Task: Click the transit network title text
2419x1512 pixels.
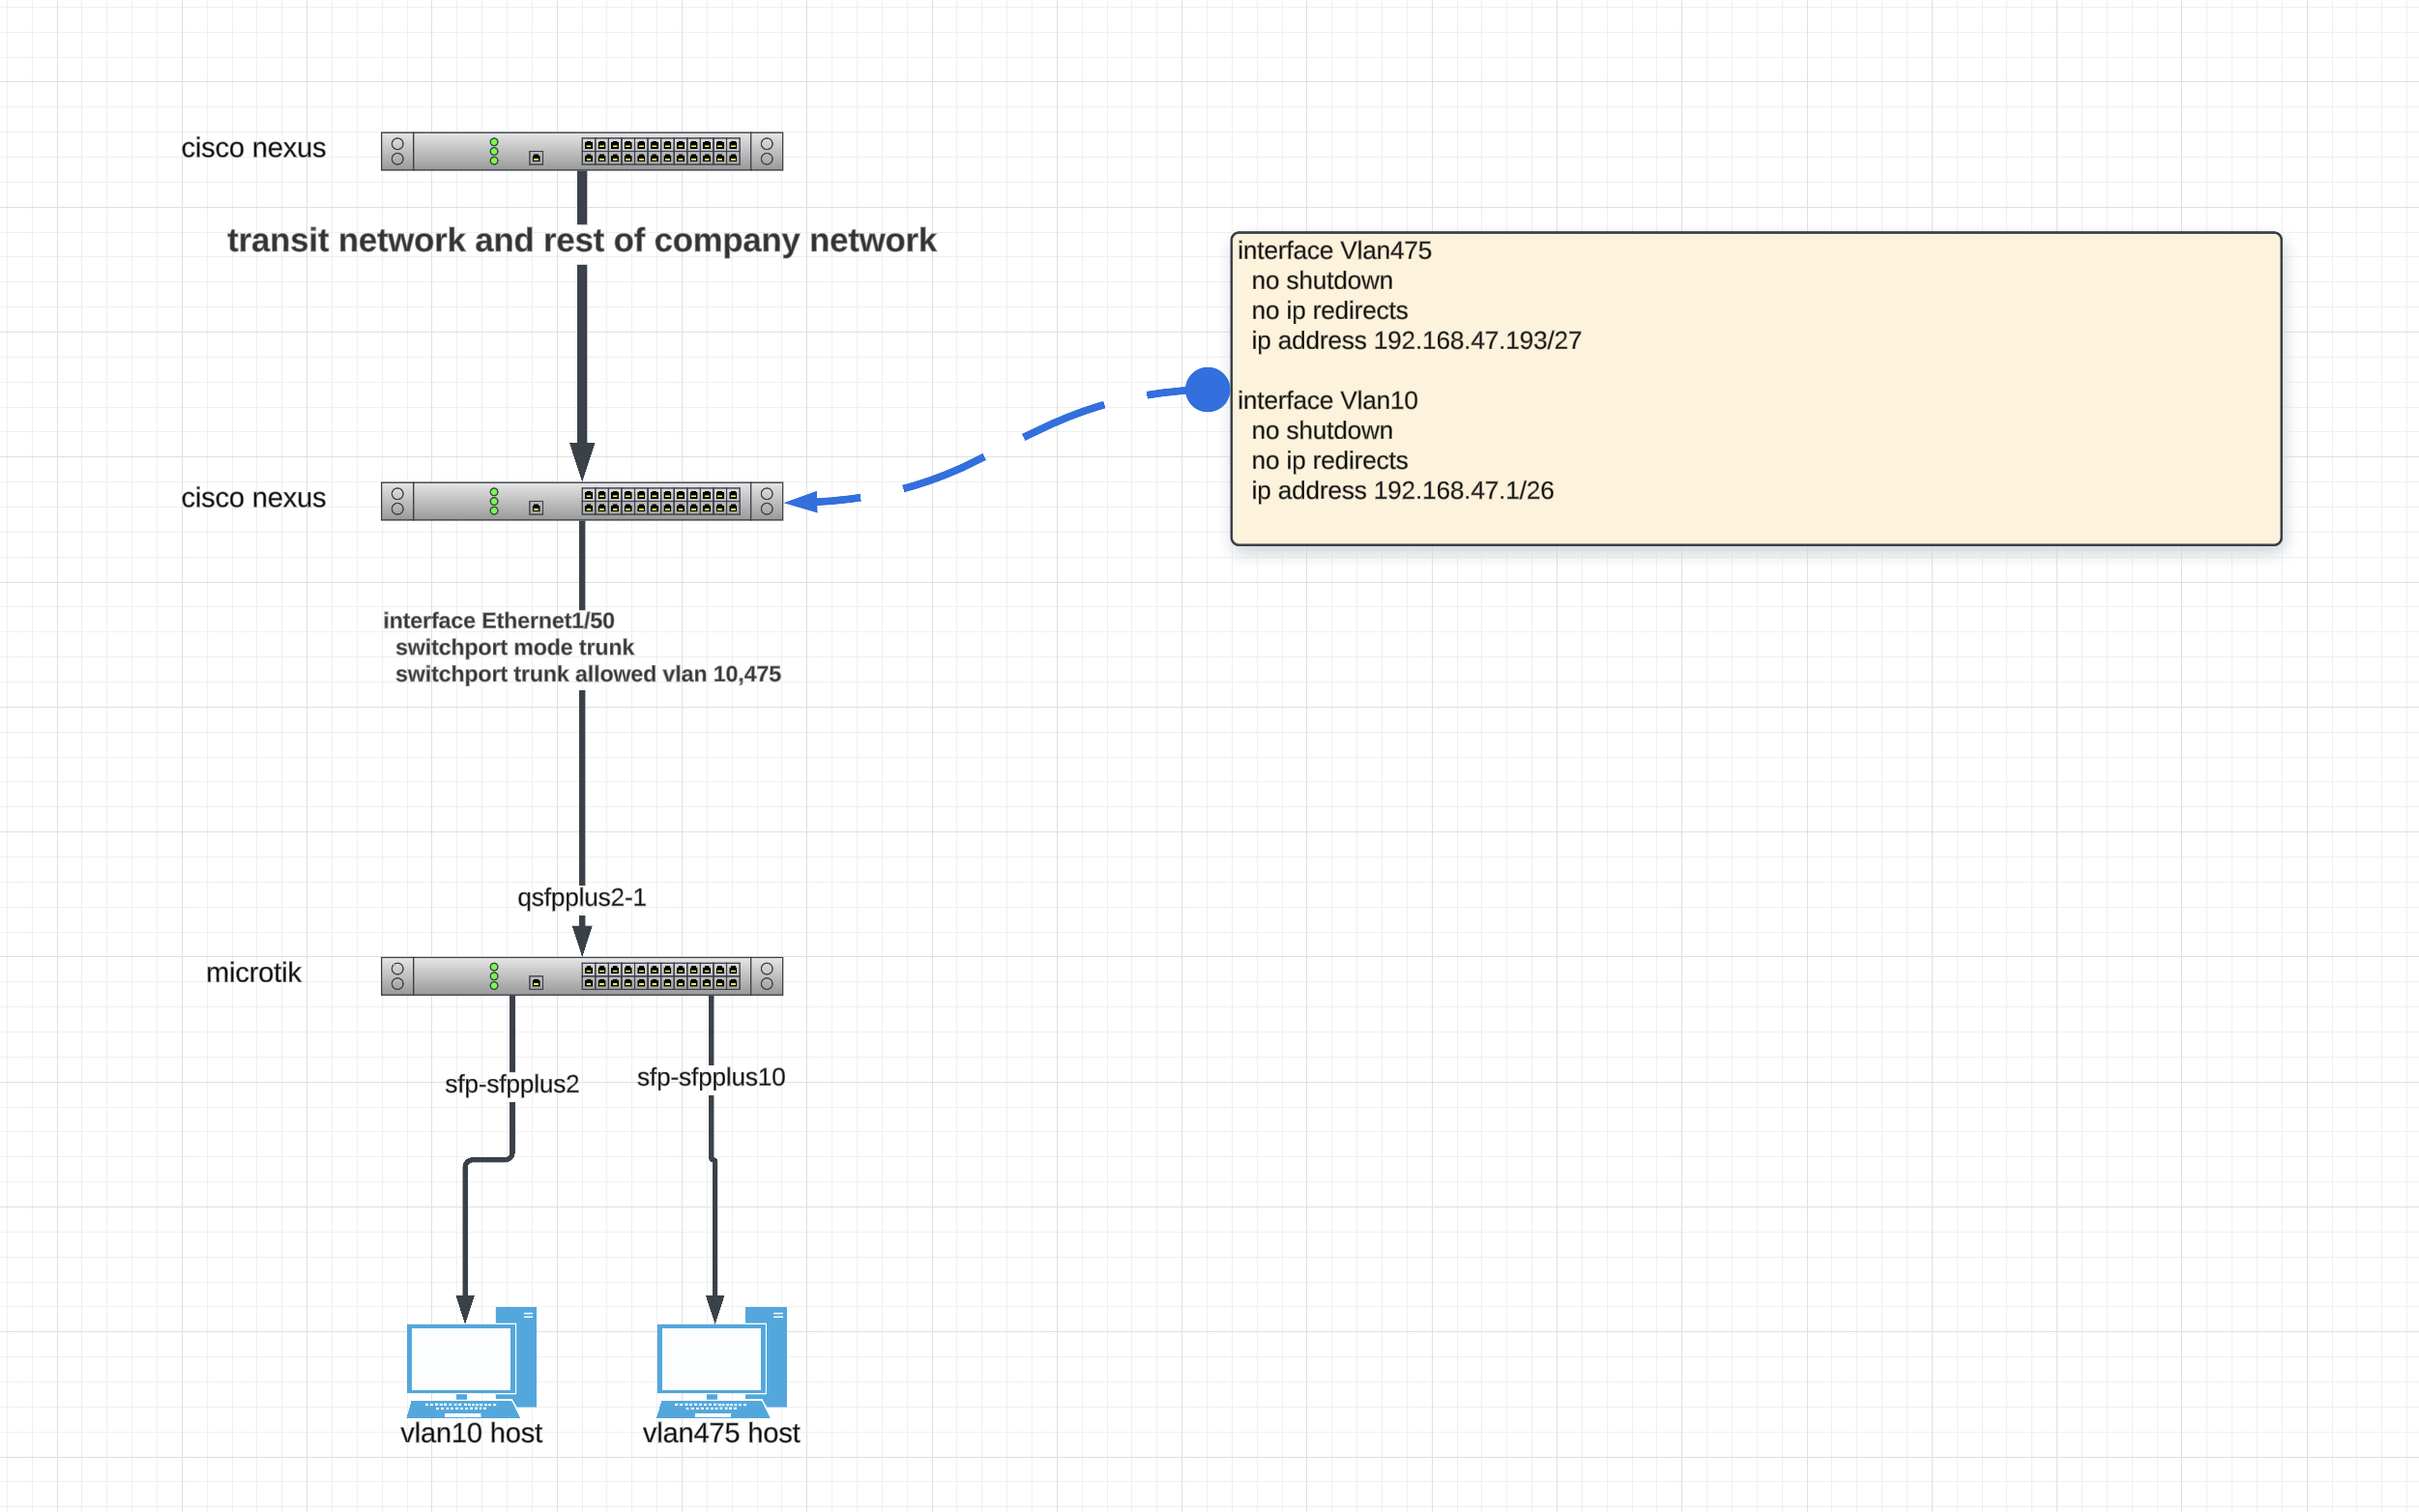Action: [x=582, y=240]
